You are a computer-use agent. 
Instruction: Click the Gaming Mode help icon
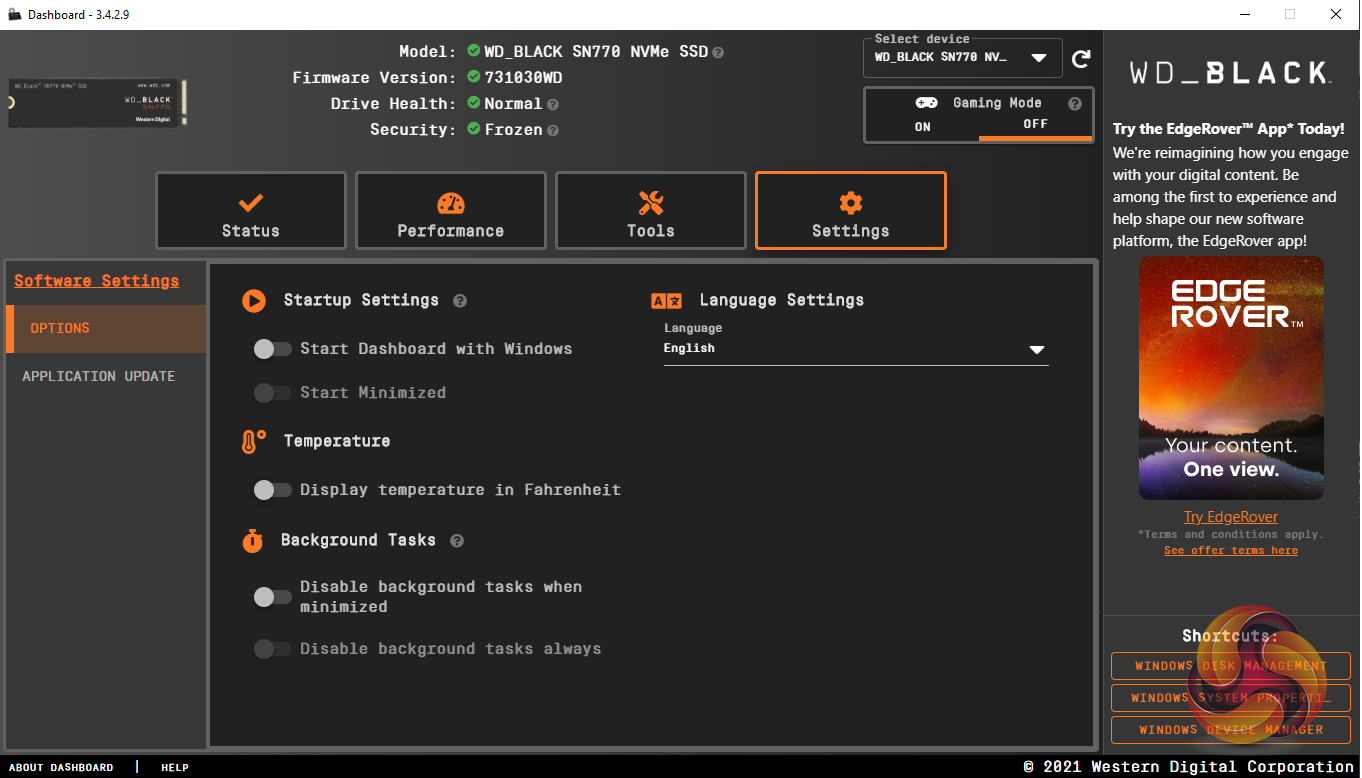[1075, 103]
